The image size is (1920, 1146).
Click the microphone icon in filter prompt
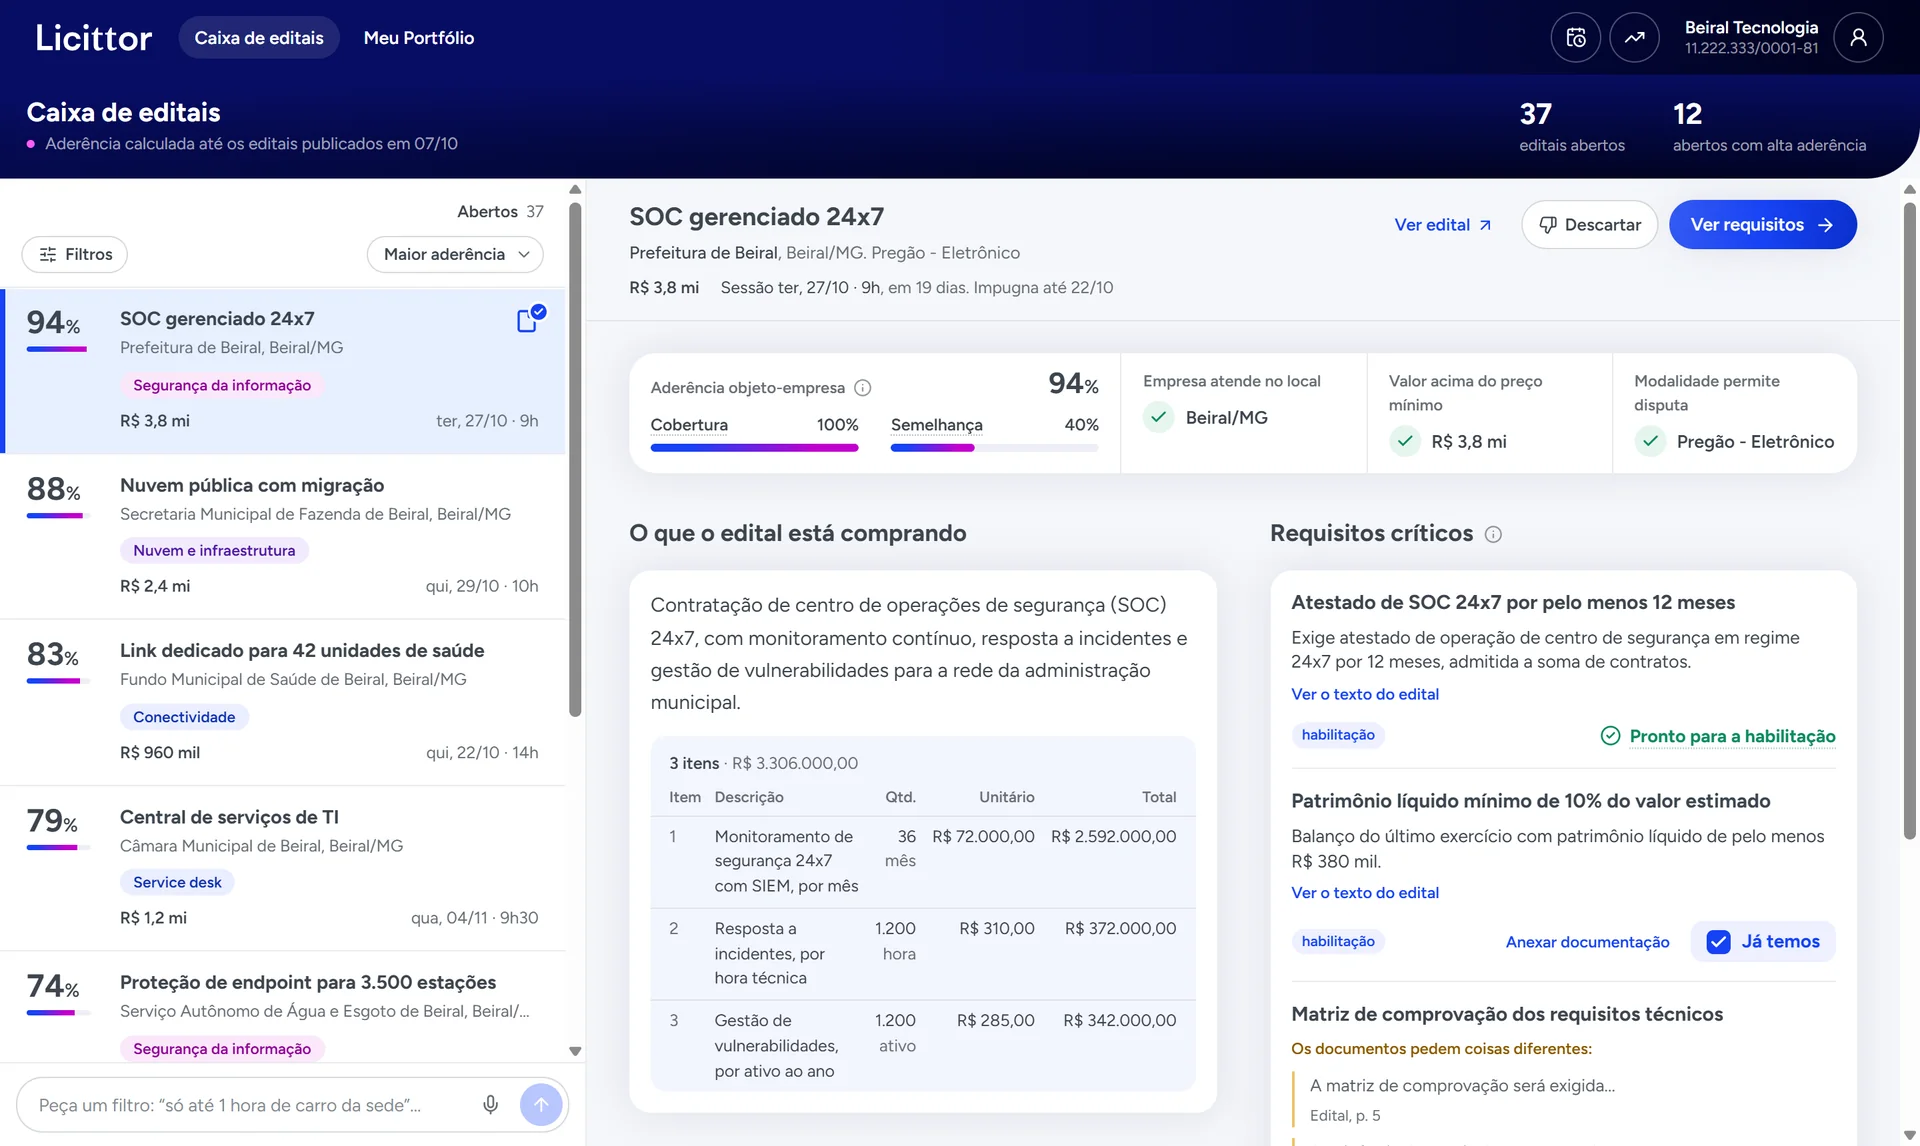tap(490, 1105)
